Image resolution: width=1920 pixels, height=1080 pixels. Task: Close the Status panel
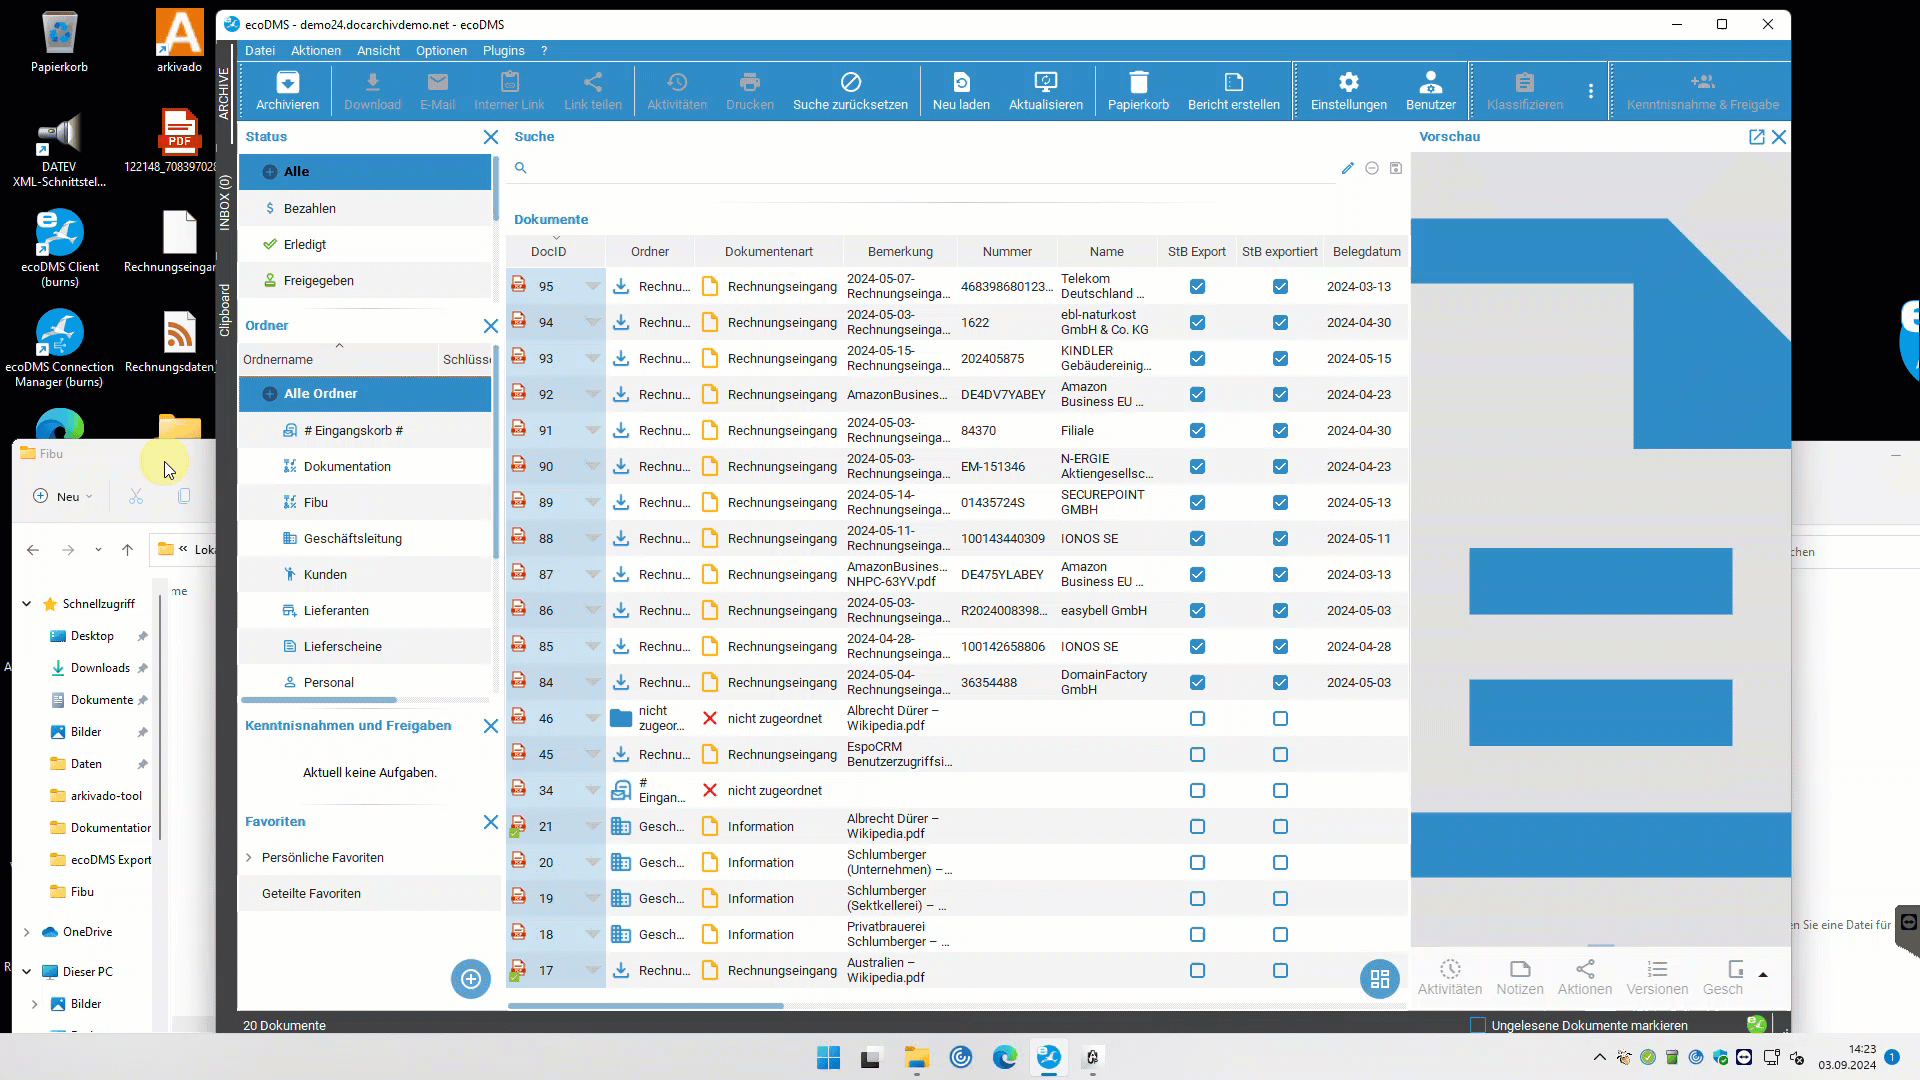(x=490, y=137)
